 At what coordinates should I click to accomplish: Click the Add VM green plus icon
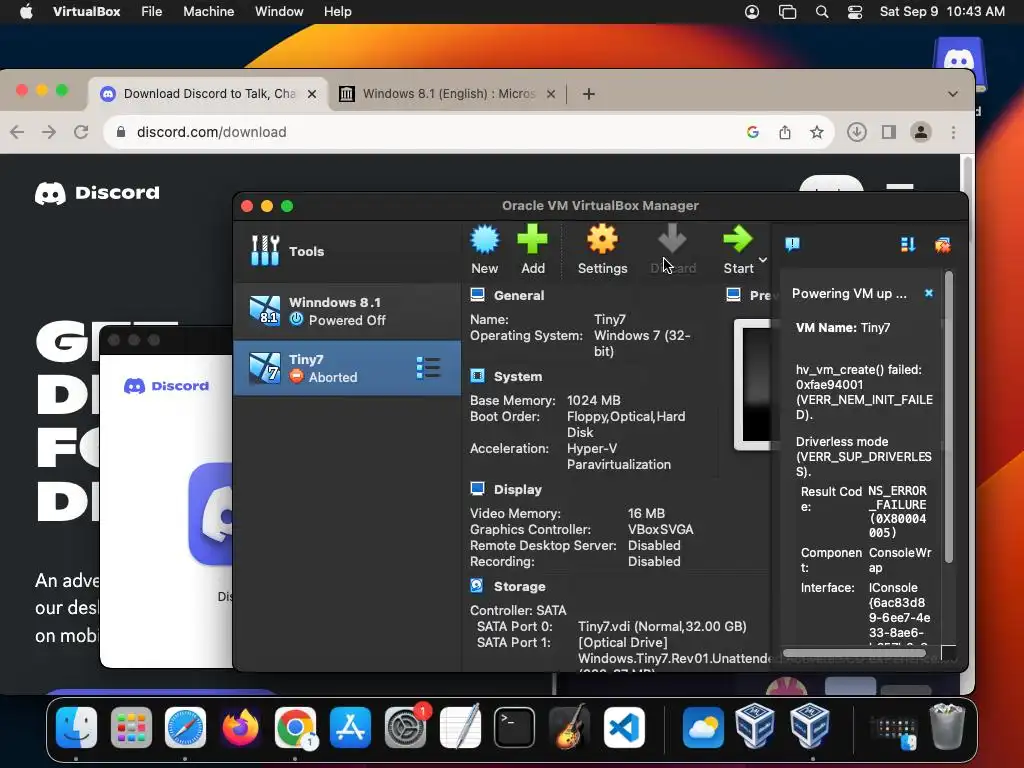click(532, 239)
